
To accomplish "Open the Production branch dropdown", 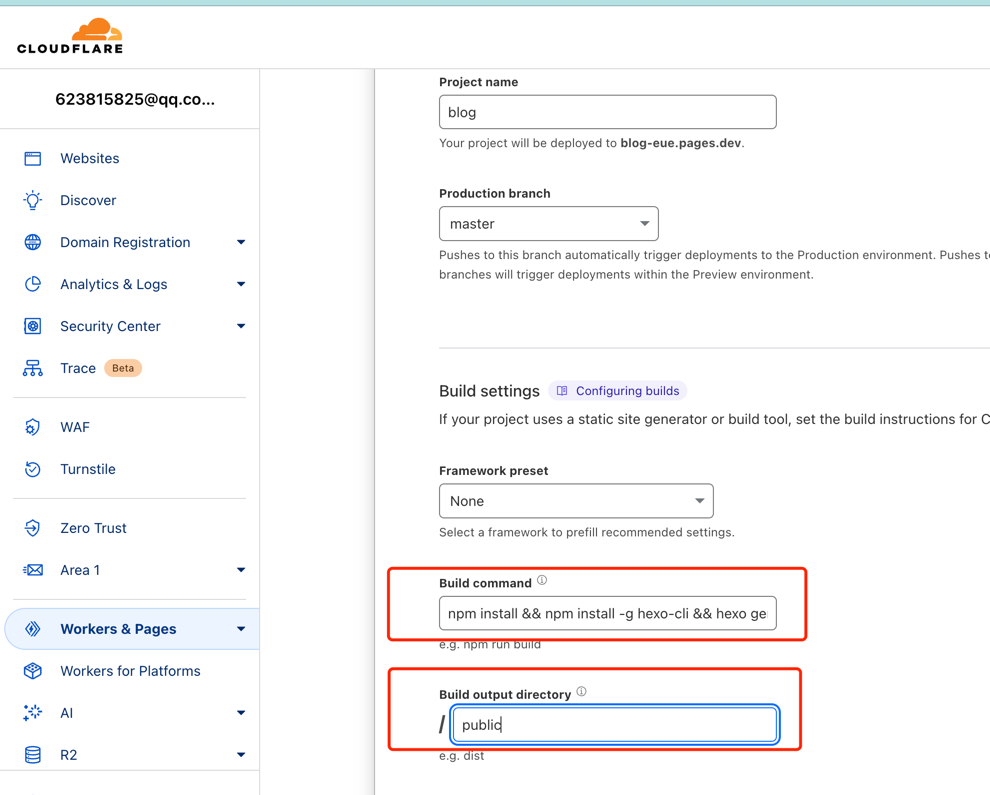I will tap(549, 224).
